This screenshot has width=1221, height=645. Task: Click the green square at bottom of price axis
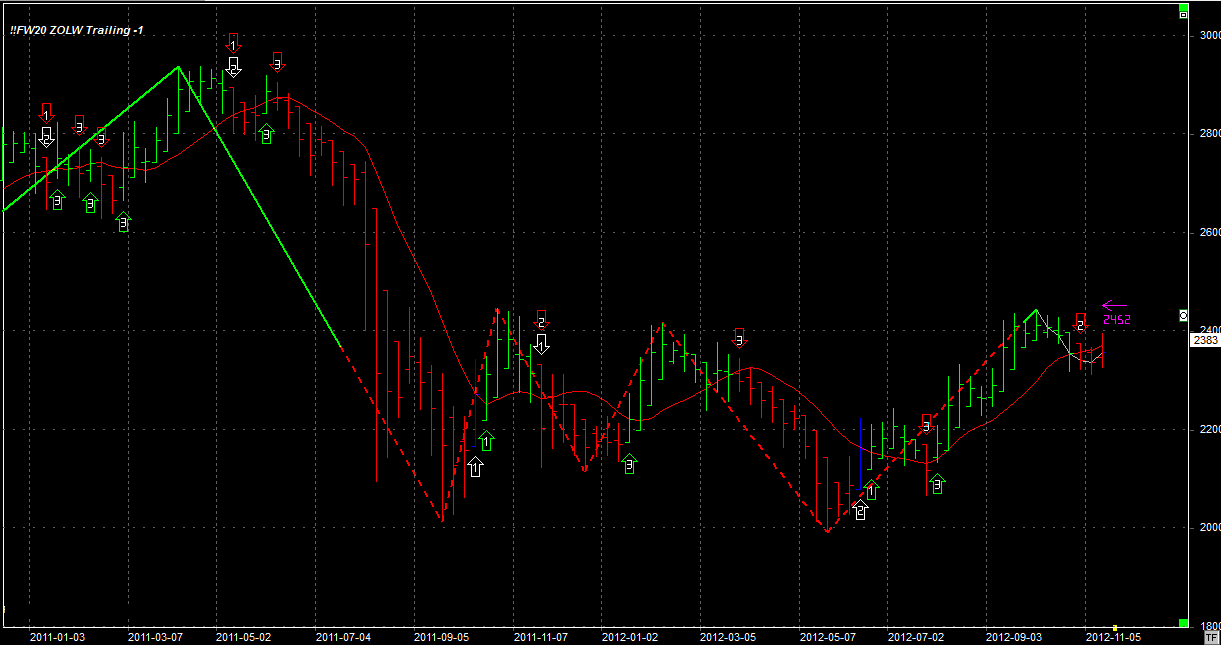(1183, 624)
